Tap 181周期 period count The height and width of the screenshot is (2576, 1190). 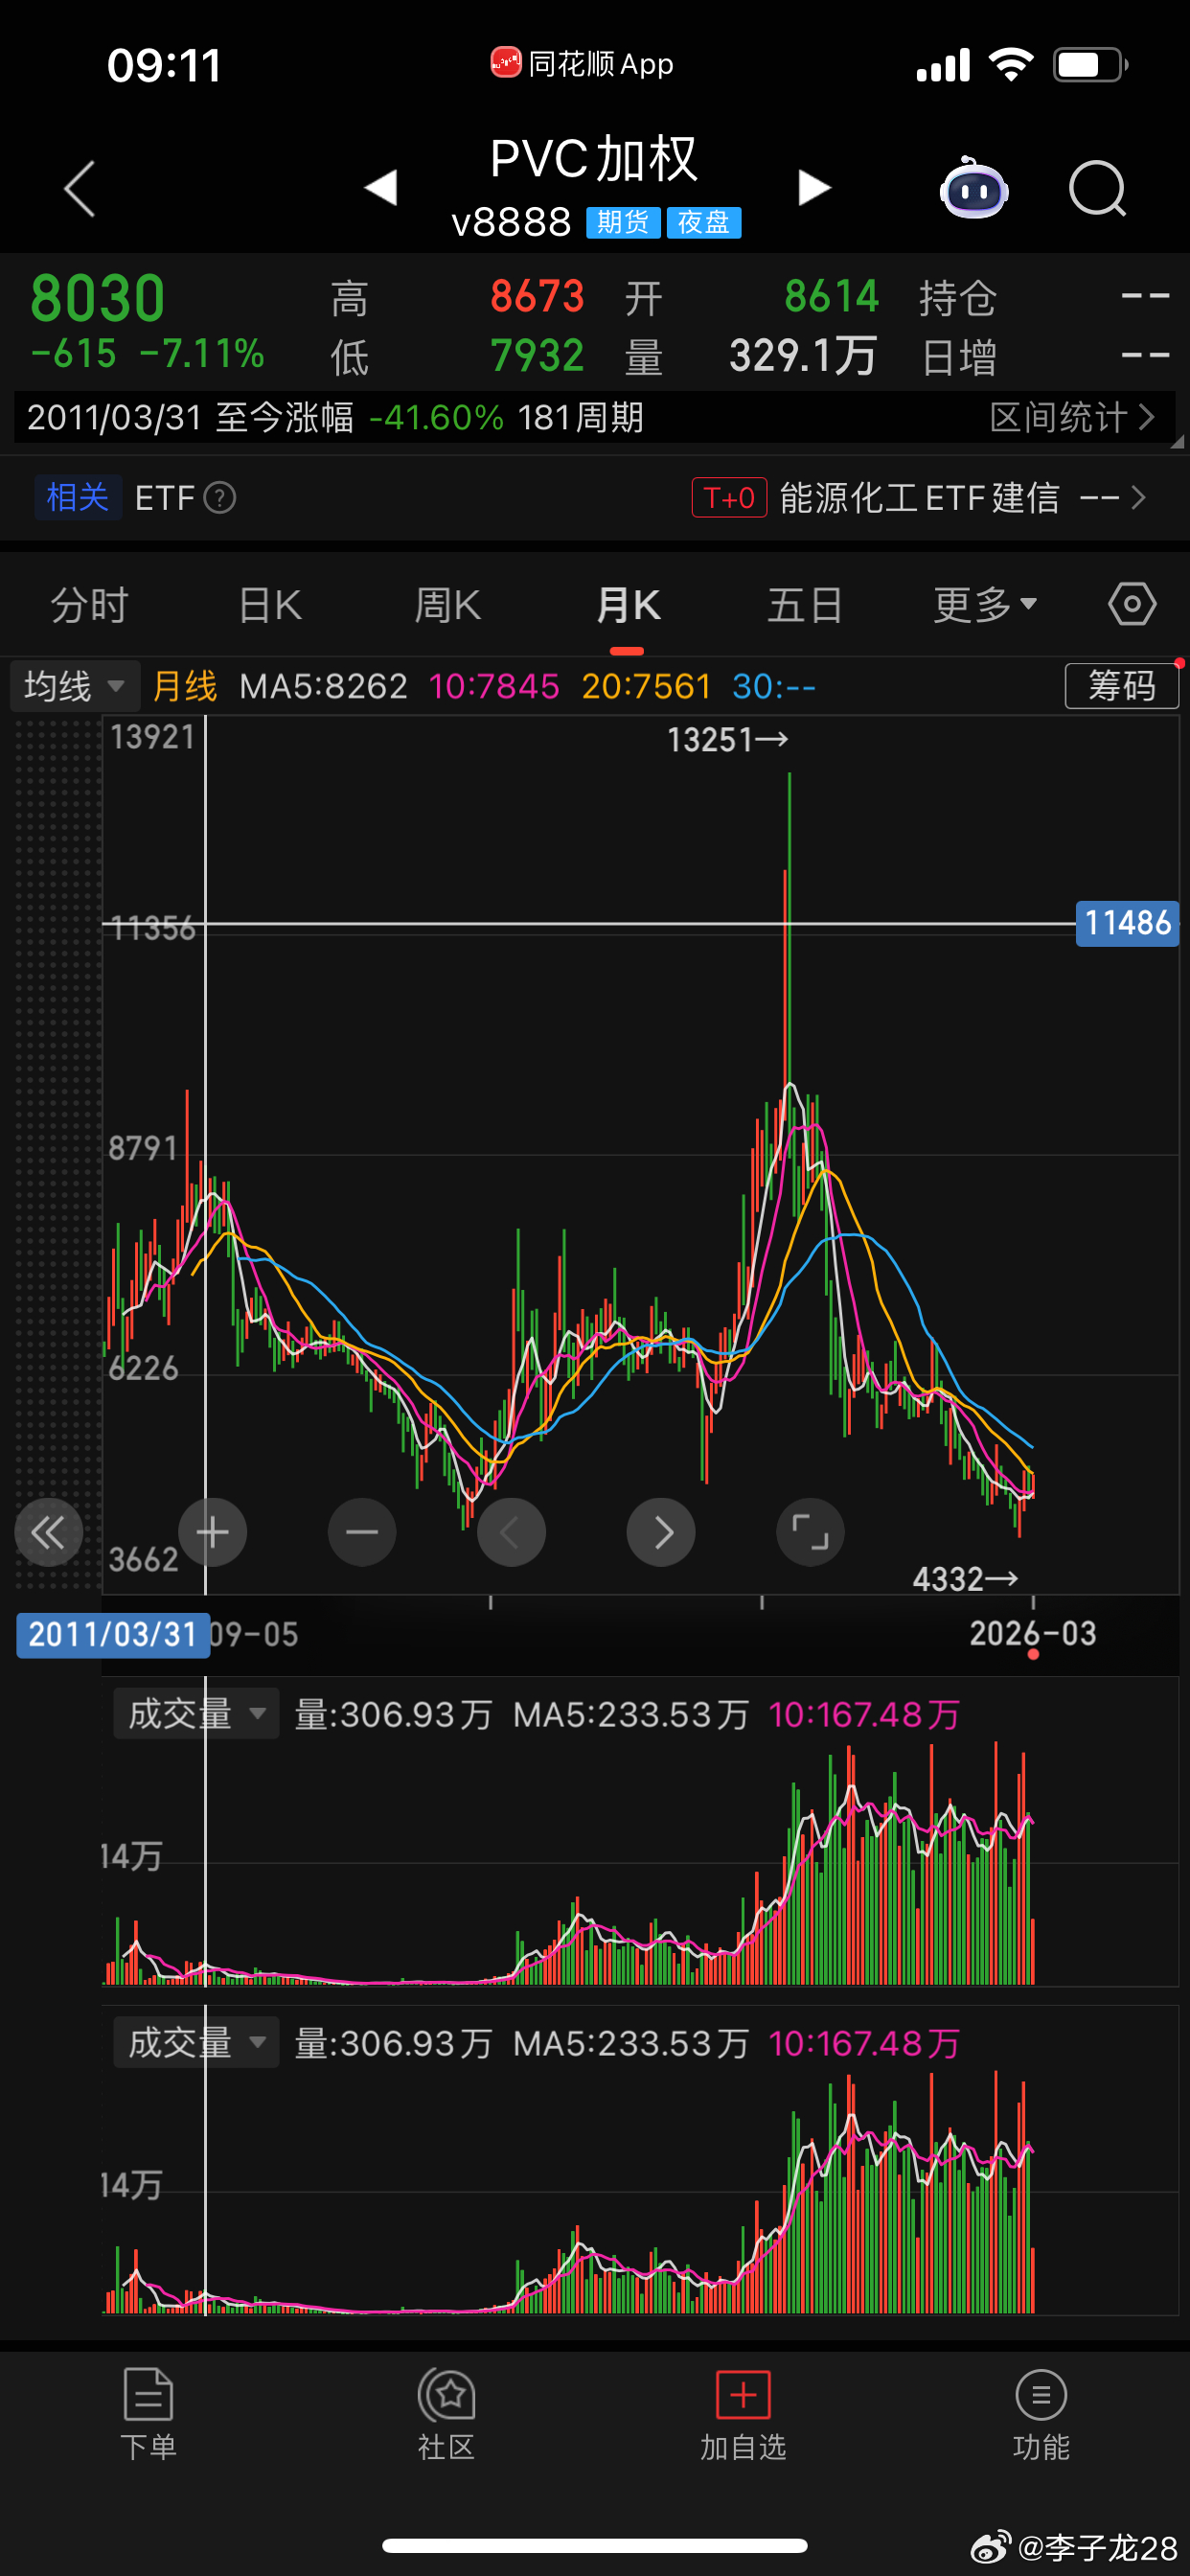(x=580, y=417)
